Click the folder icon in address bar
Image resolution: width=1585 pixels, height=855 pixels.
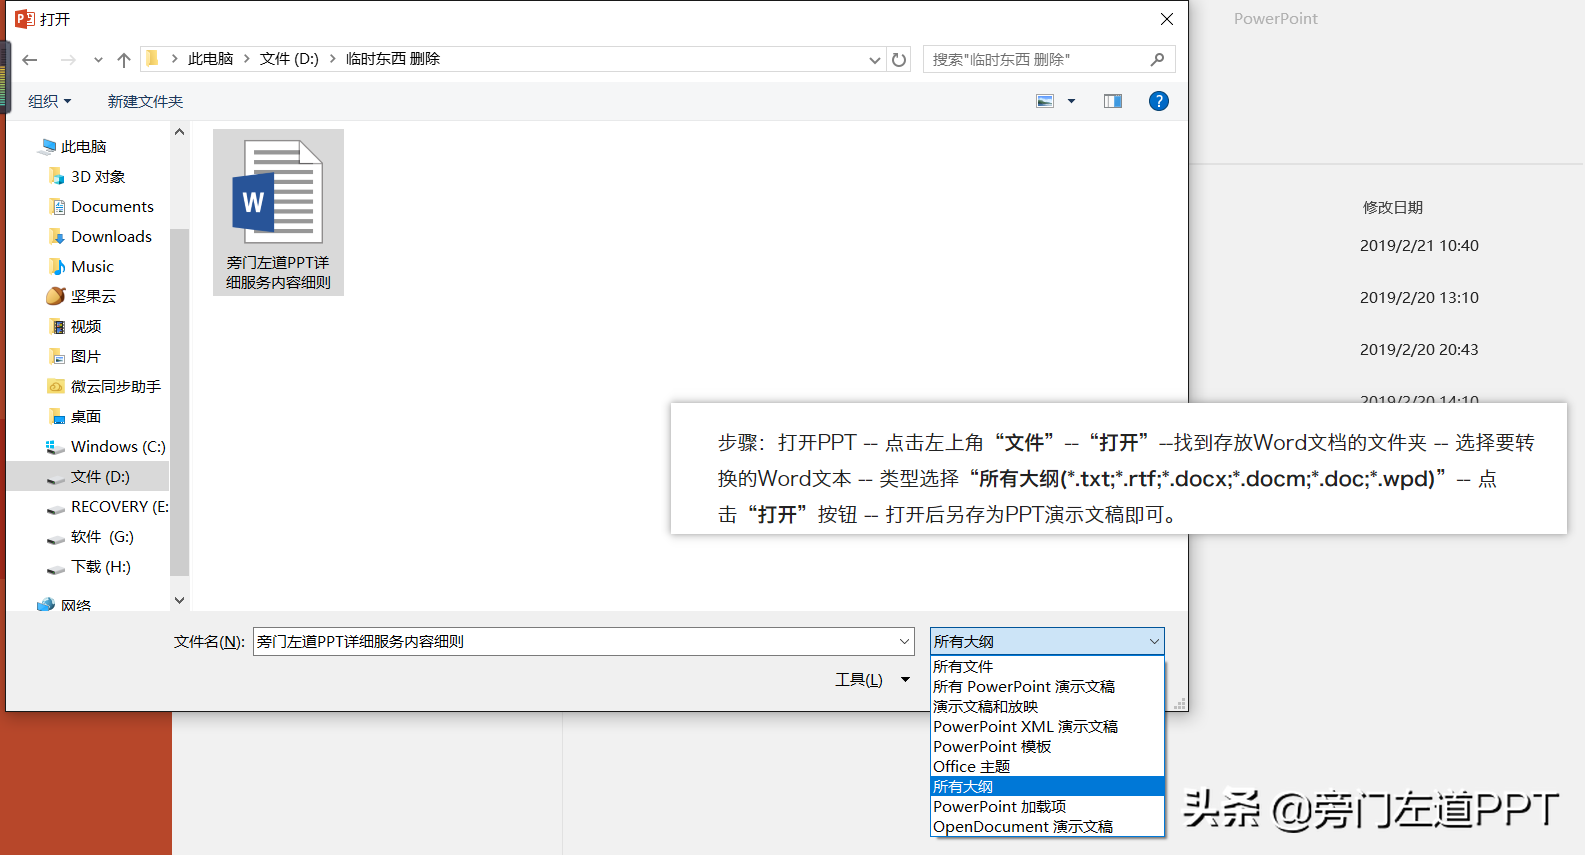click(152, 59)
